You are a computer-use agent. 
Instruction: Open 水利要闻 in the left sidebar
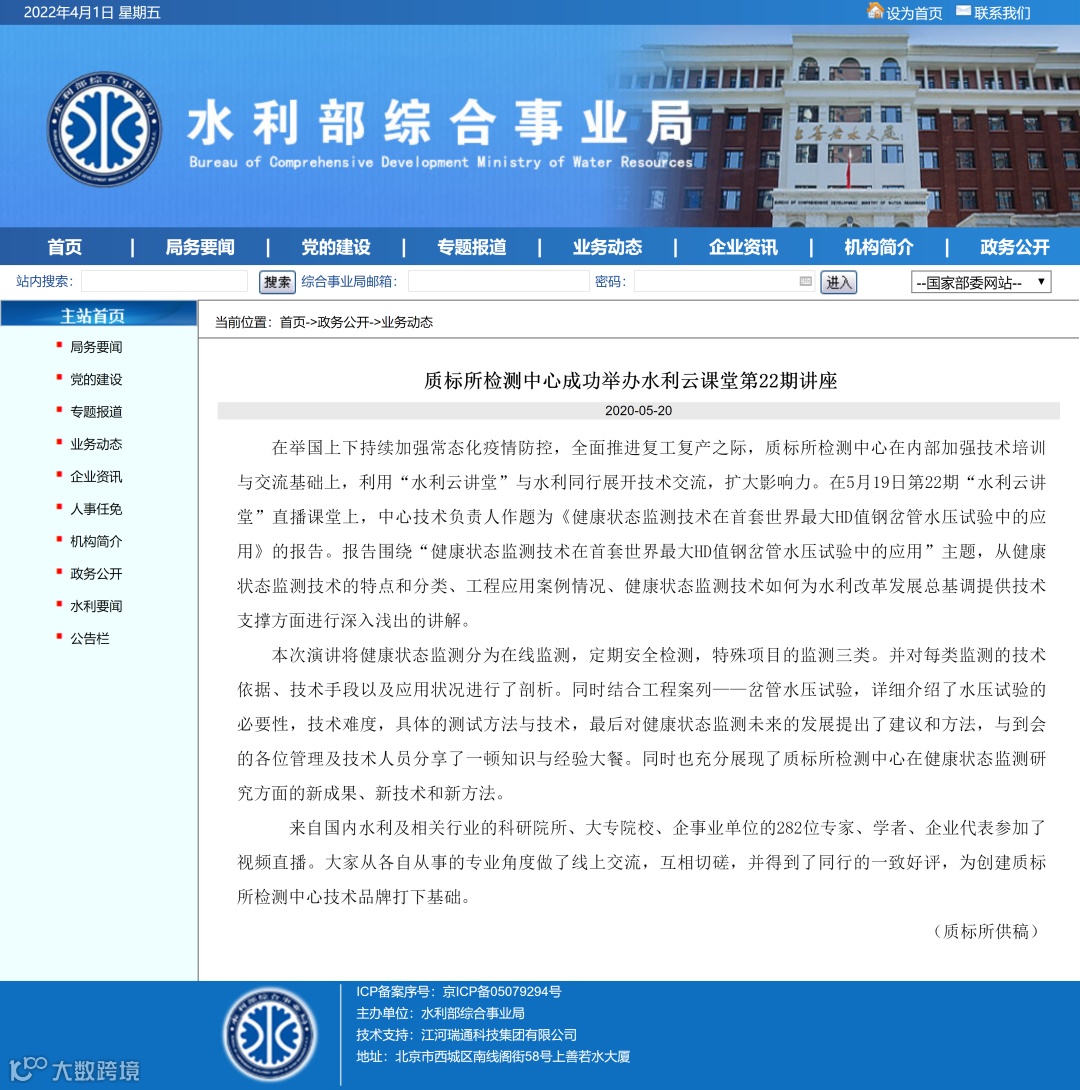tap(96, 606)
